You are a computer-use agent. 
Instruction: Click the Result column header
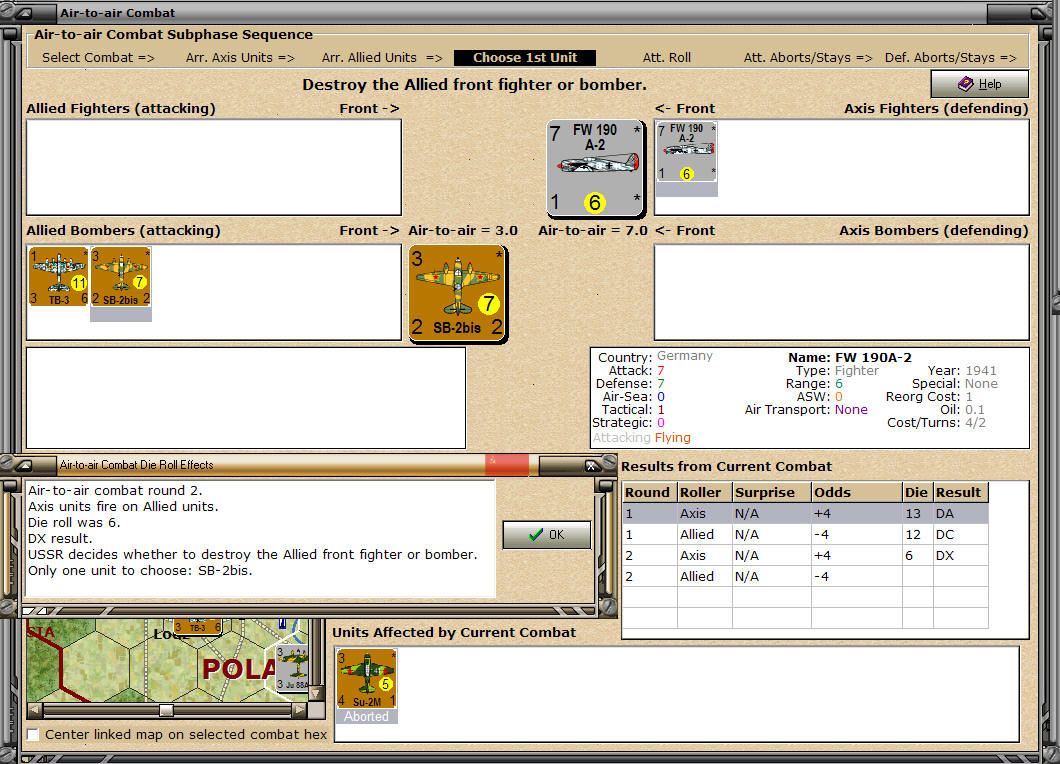coord(961,492)
